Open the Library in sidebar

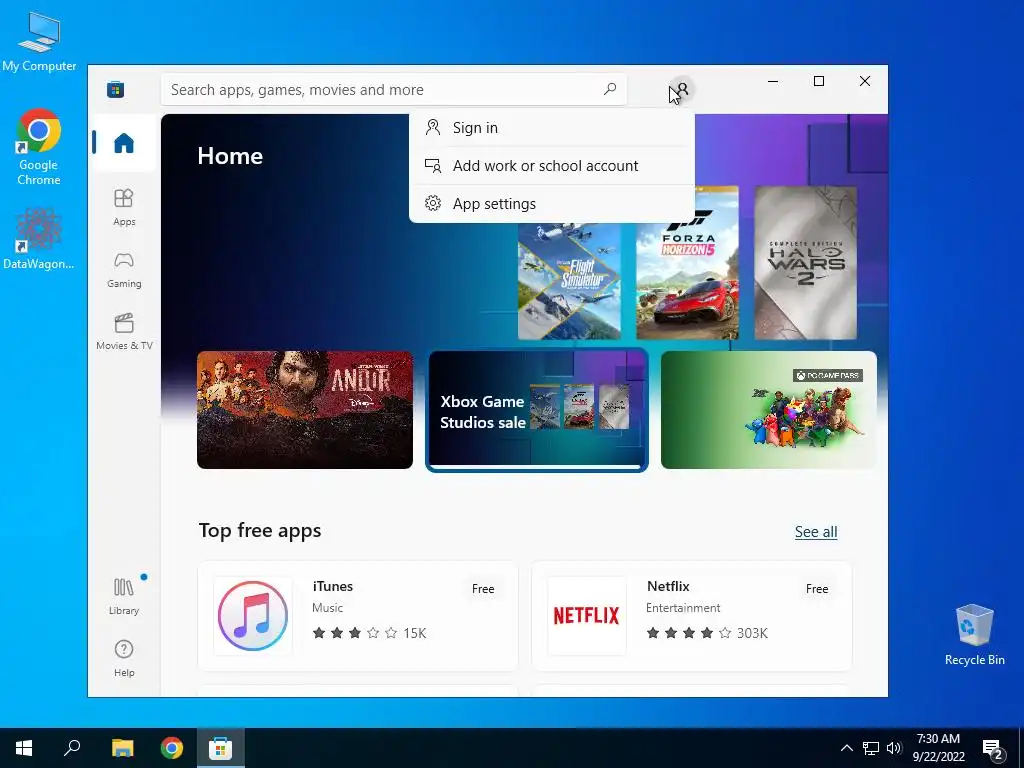point(124,596)
